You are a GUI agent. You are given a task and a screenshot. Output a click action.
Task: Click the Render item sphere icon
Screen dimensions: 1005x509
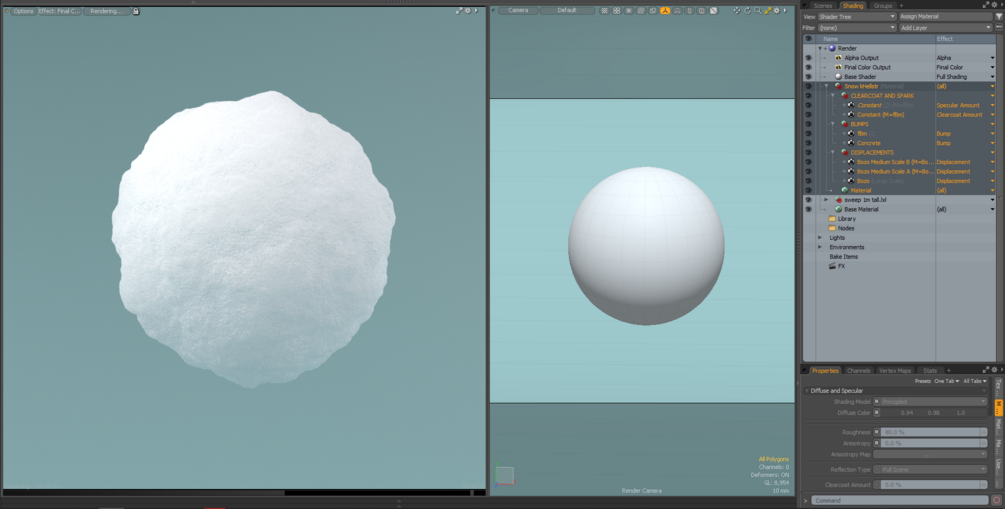click(x=832, y=48)
